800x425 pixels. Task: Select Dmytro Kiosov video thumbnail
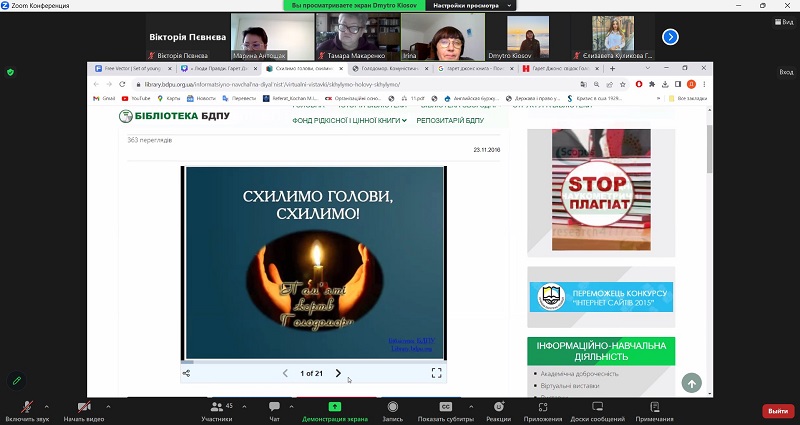(528, 37)
